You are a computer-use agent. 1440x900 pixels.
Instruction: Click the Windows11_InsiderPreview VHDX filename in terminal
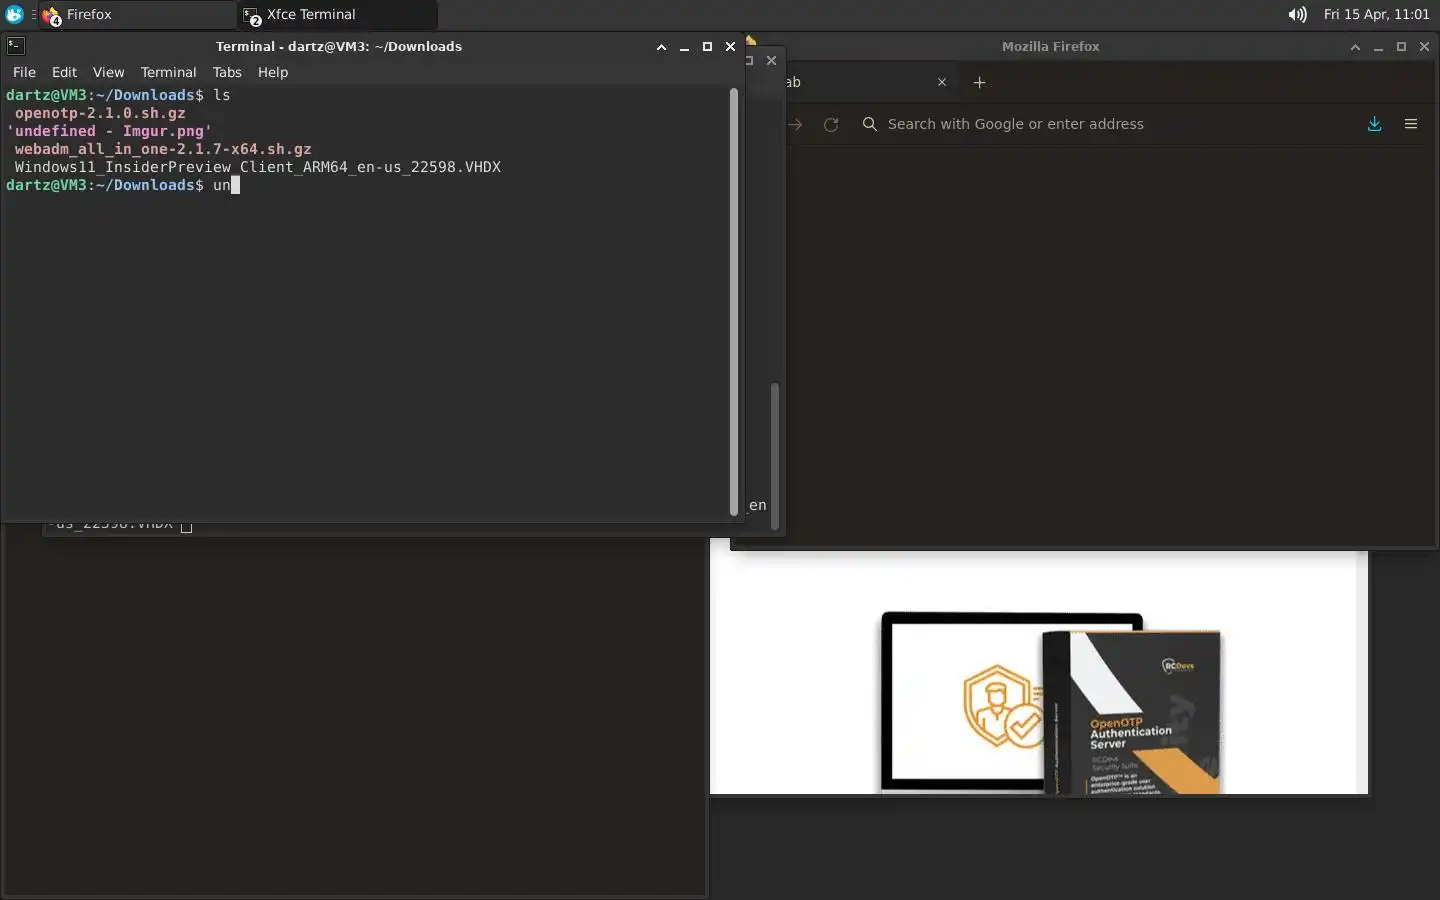tap(257, 167)
